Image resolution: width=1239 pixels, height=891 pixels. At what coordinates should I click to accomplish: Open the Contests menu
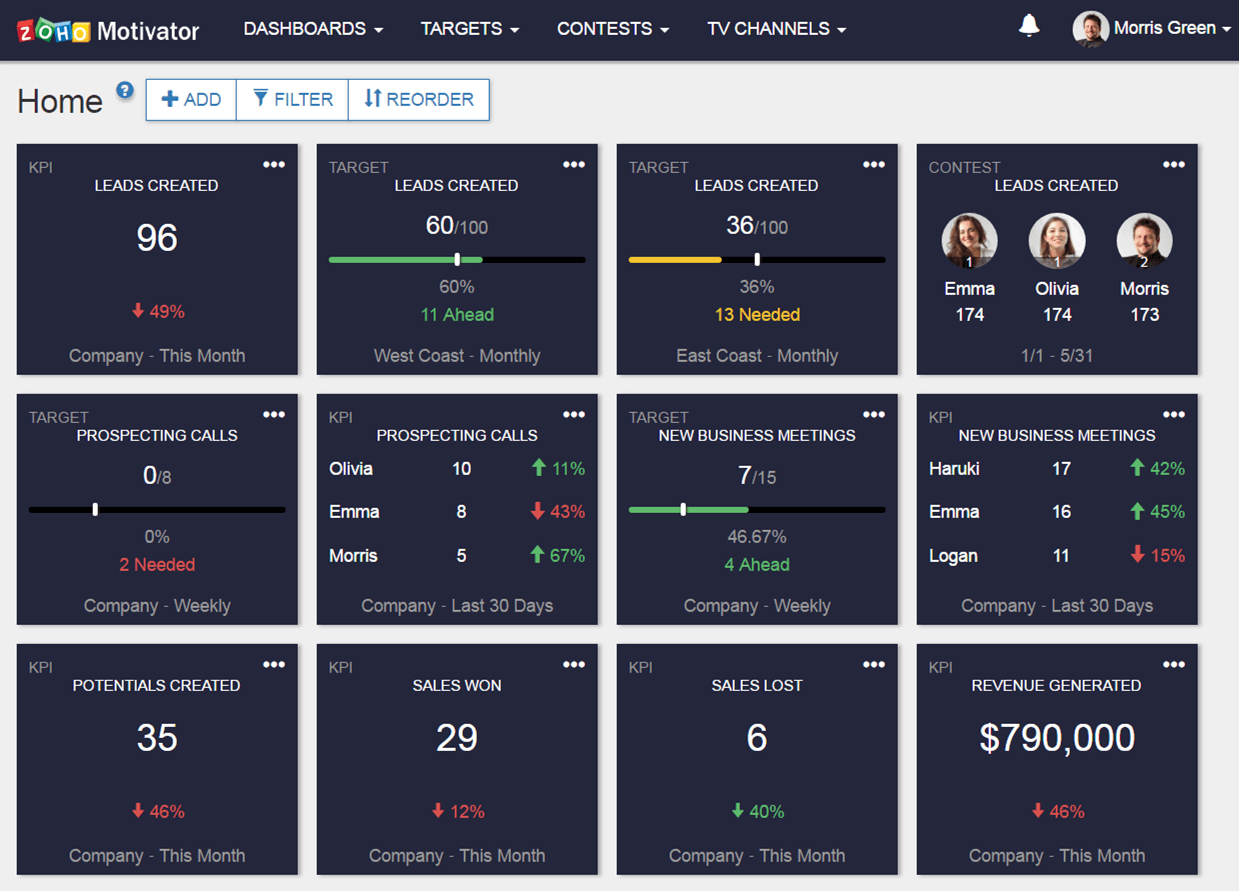point(612,29)
